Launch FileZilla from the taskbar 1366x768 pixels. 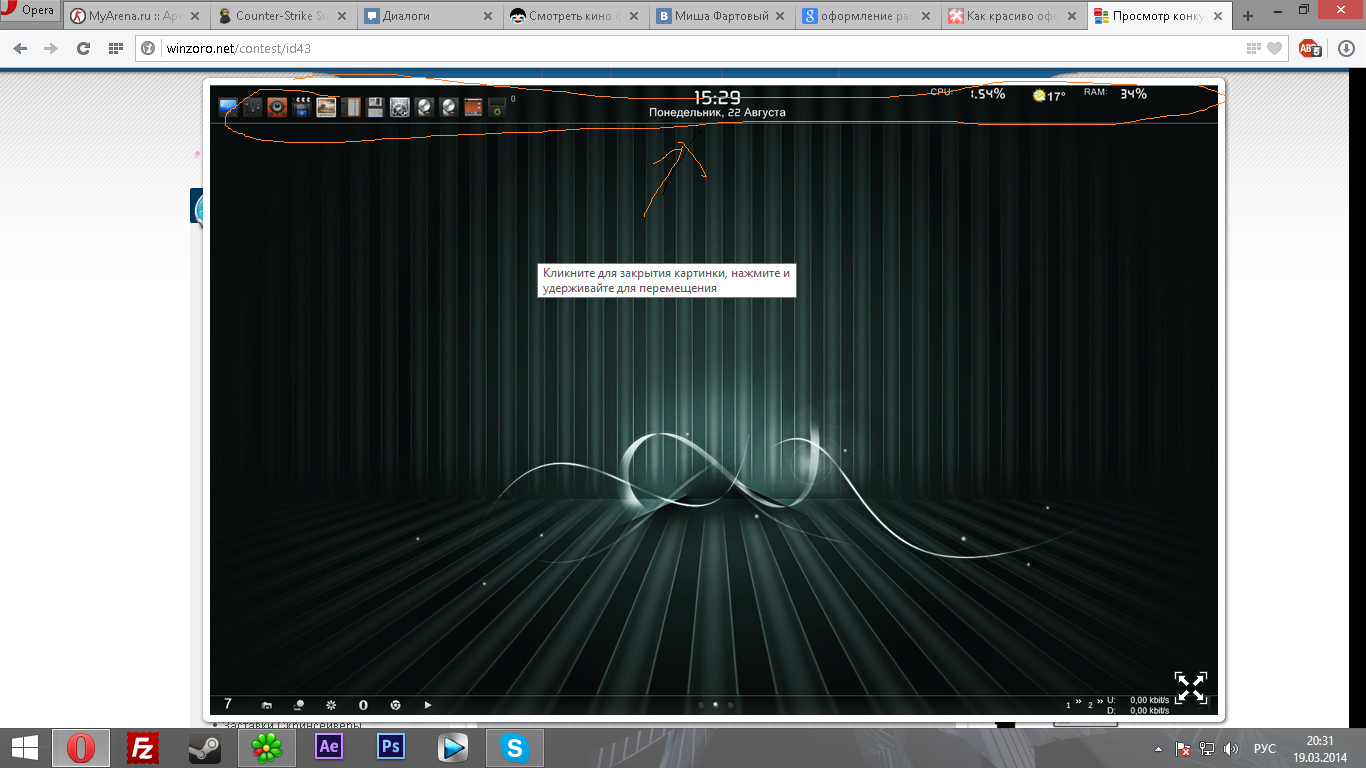click(x=144, y=747)
